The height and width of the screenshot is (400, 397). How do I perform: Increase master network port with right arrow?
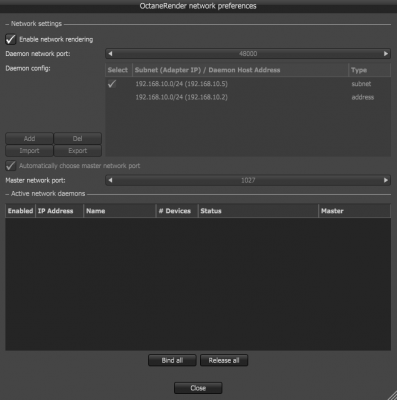[x=386, y=180]
